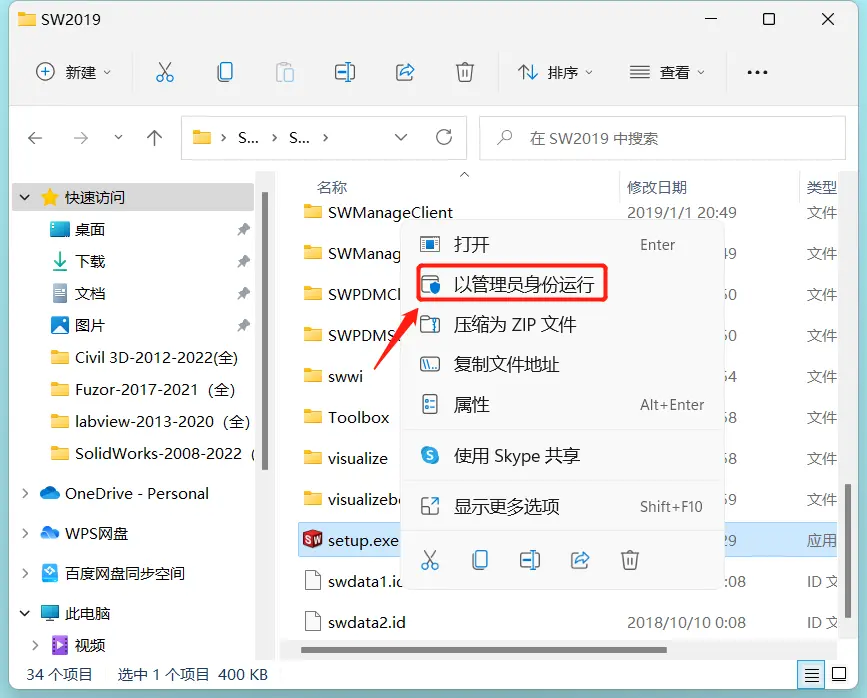This screenshot has height=698, width=867.
Task: Choose 显示更多选项 menu entry
Action: [x=563, y=506]
